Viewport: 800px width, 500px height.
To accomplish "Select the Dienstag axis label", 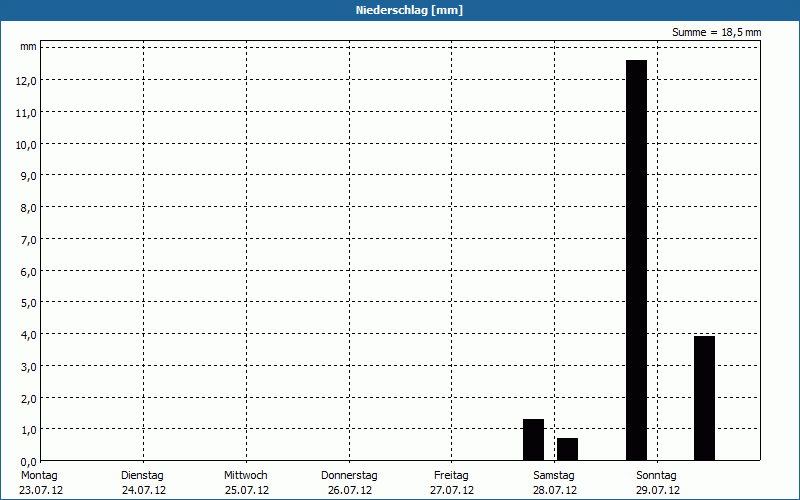I will coord(142,475).
